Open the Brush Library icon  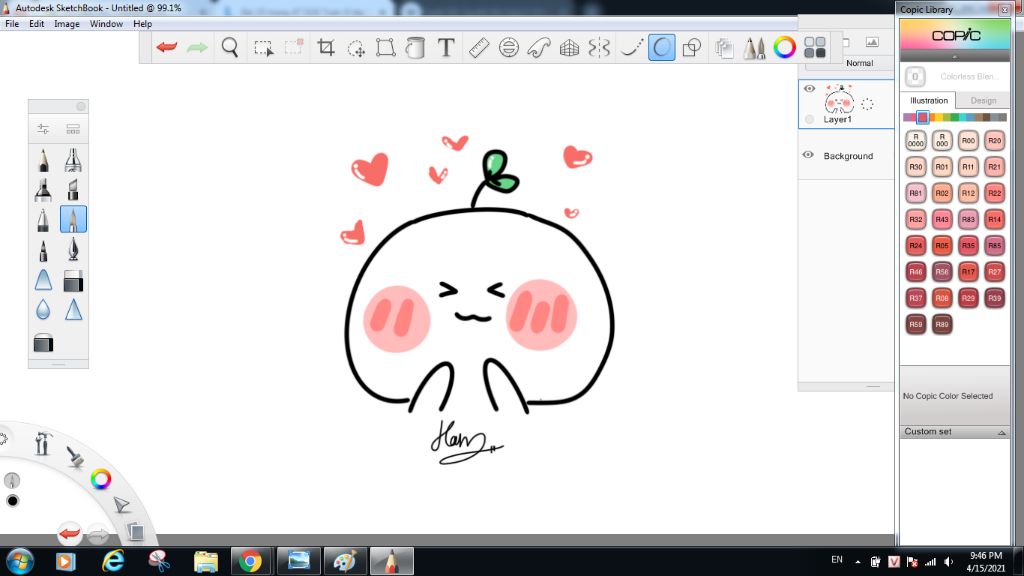click(73, 129)
